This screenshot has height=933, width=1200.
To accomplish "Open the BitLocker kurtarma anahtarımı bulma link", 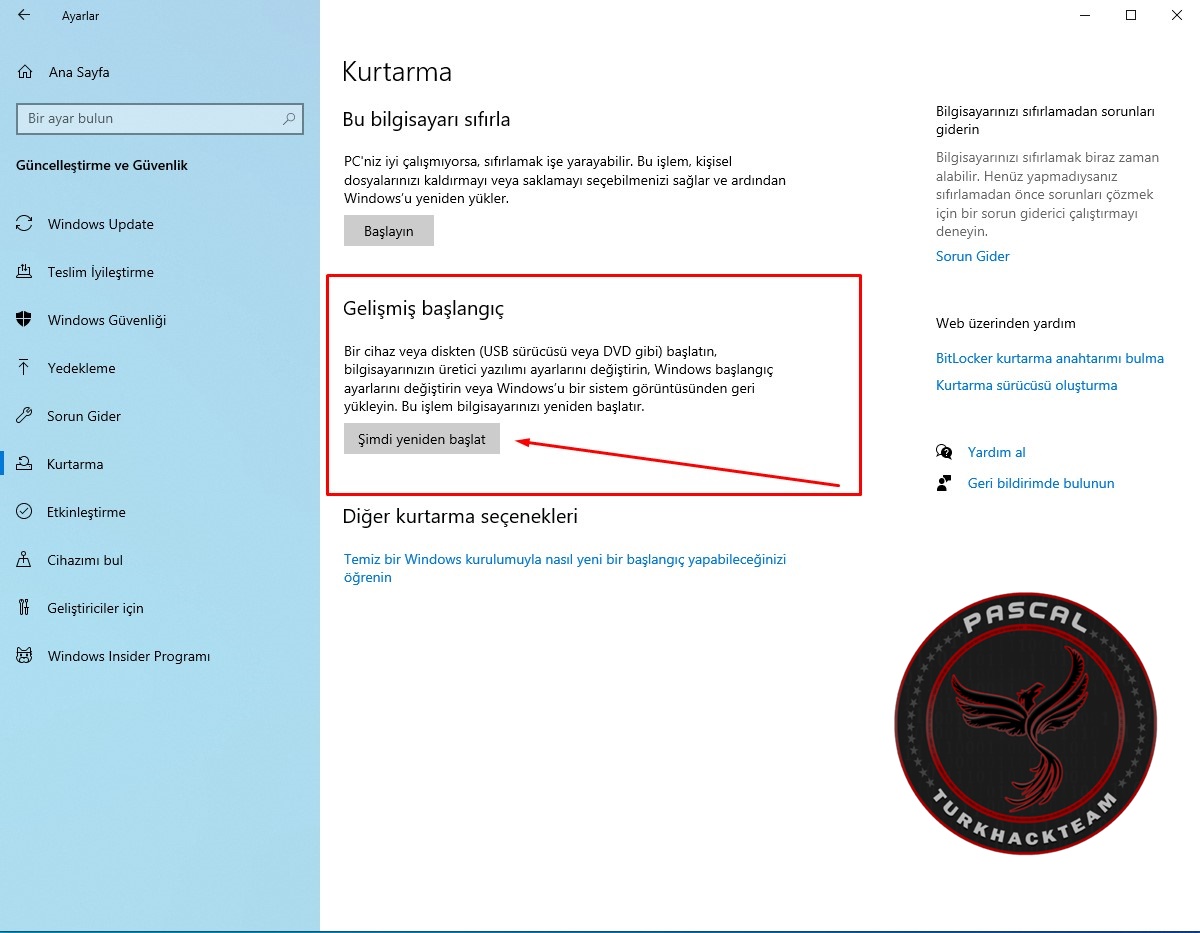I will coord(1050,358).
